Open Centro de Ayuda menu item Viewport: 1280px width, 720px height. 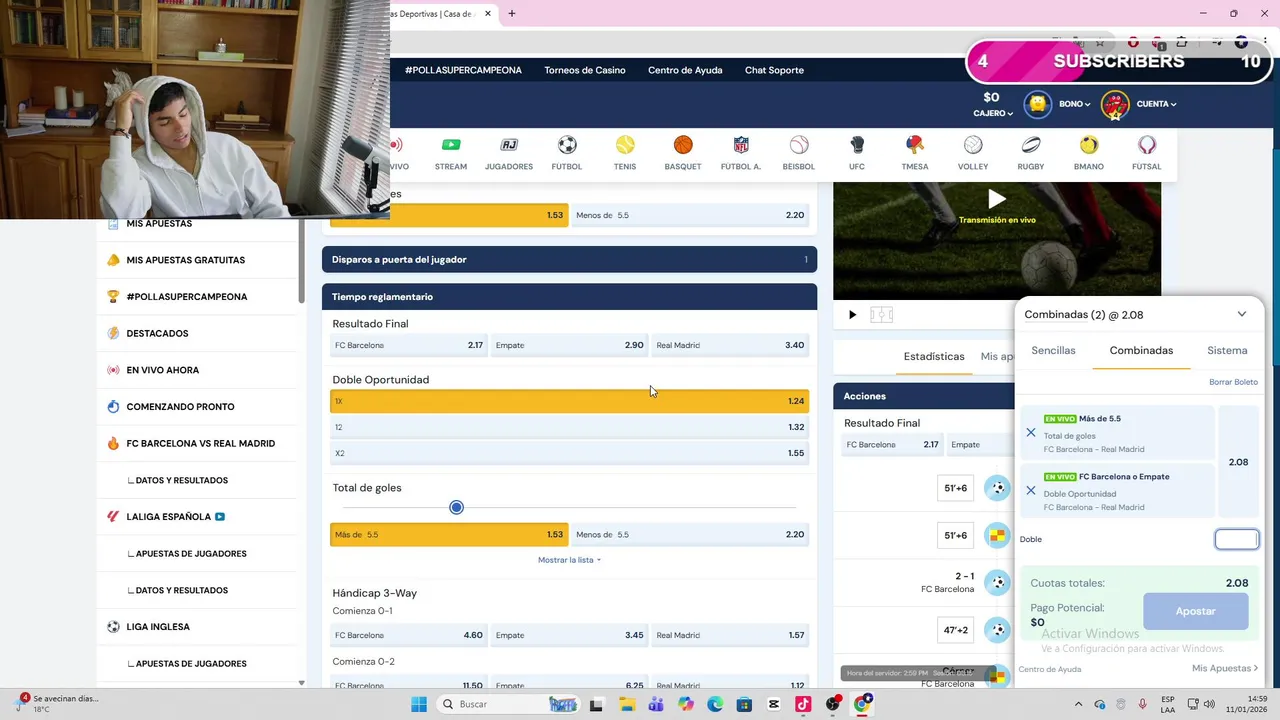tap(685, 70)
